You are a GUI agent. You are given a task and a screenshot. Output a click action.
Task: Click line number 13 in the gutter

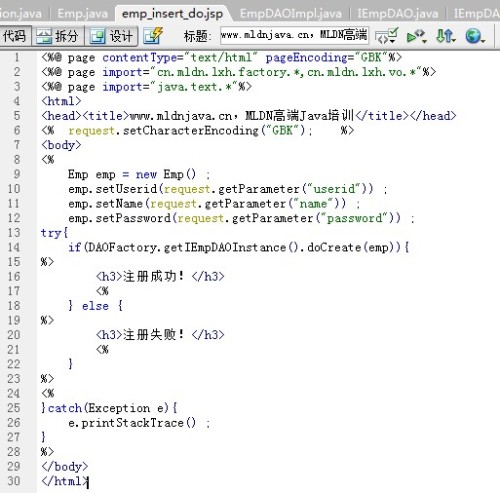[x=14, y=233]
